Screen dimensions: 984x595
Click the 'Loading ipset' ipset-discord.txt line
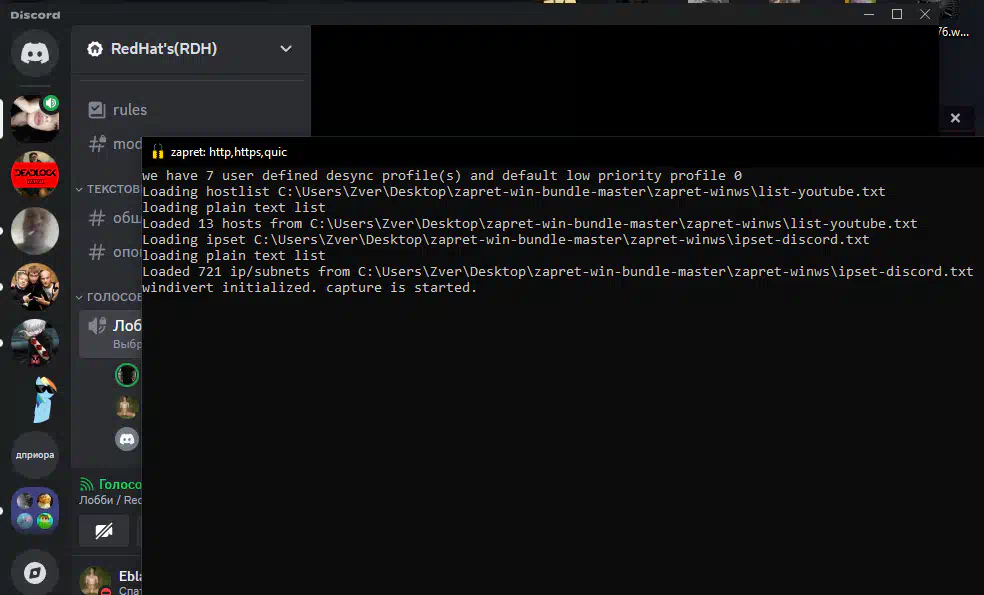click(506, 240)
